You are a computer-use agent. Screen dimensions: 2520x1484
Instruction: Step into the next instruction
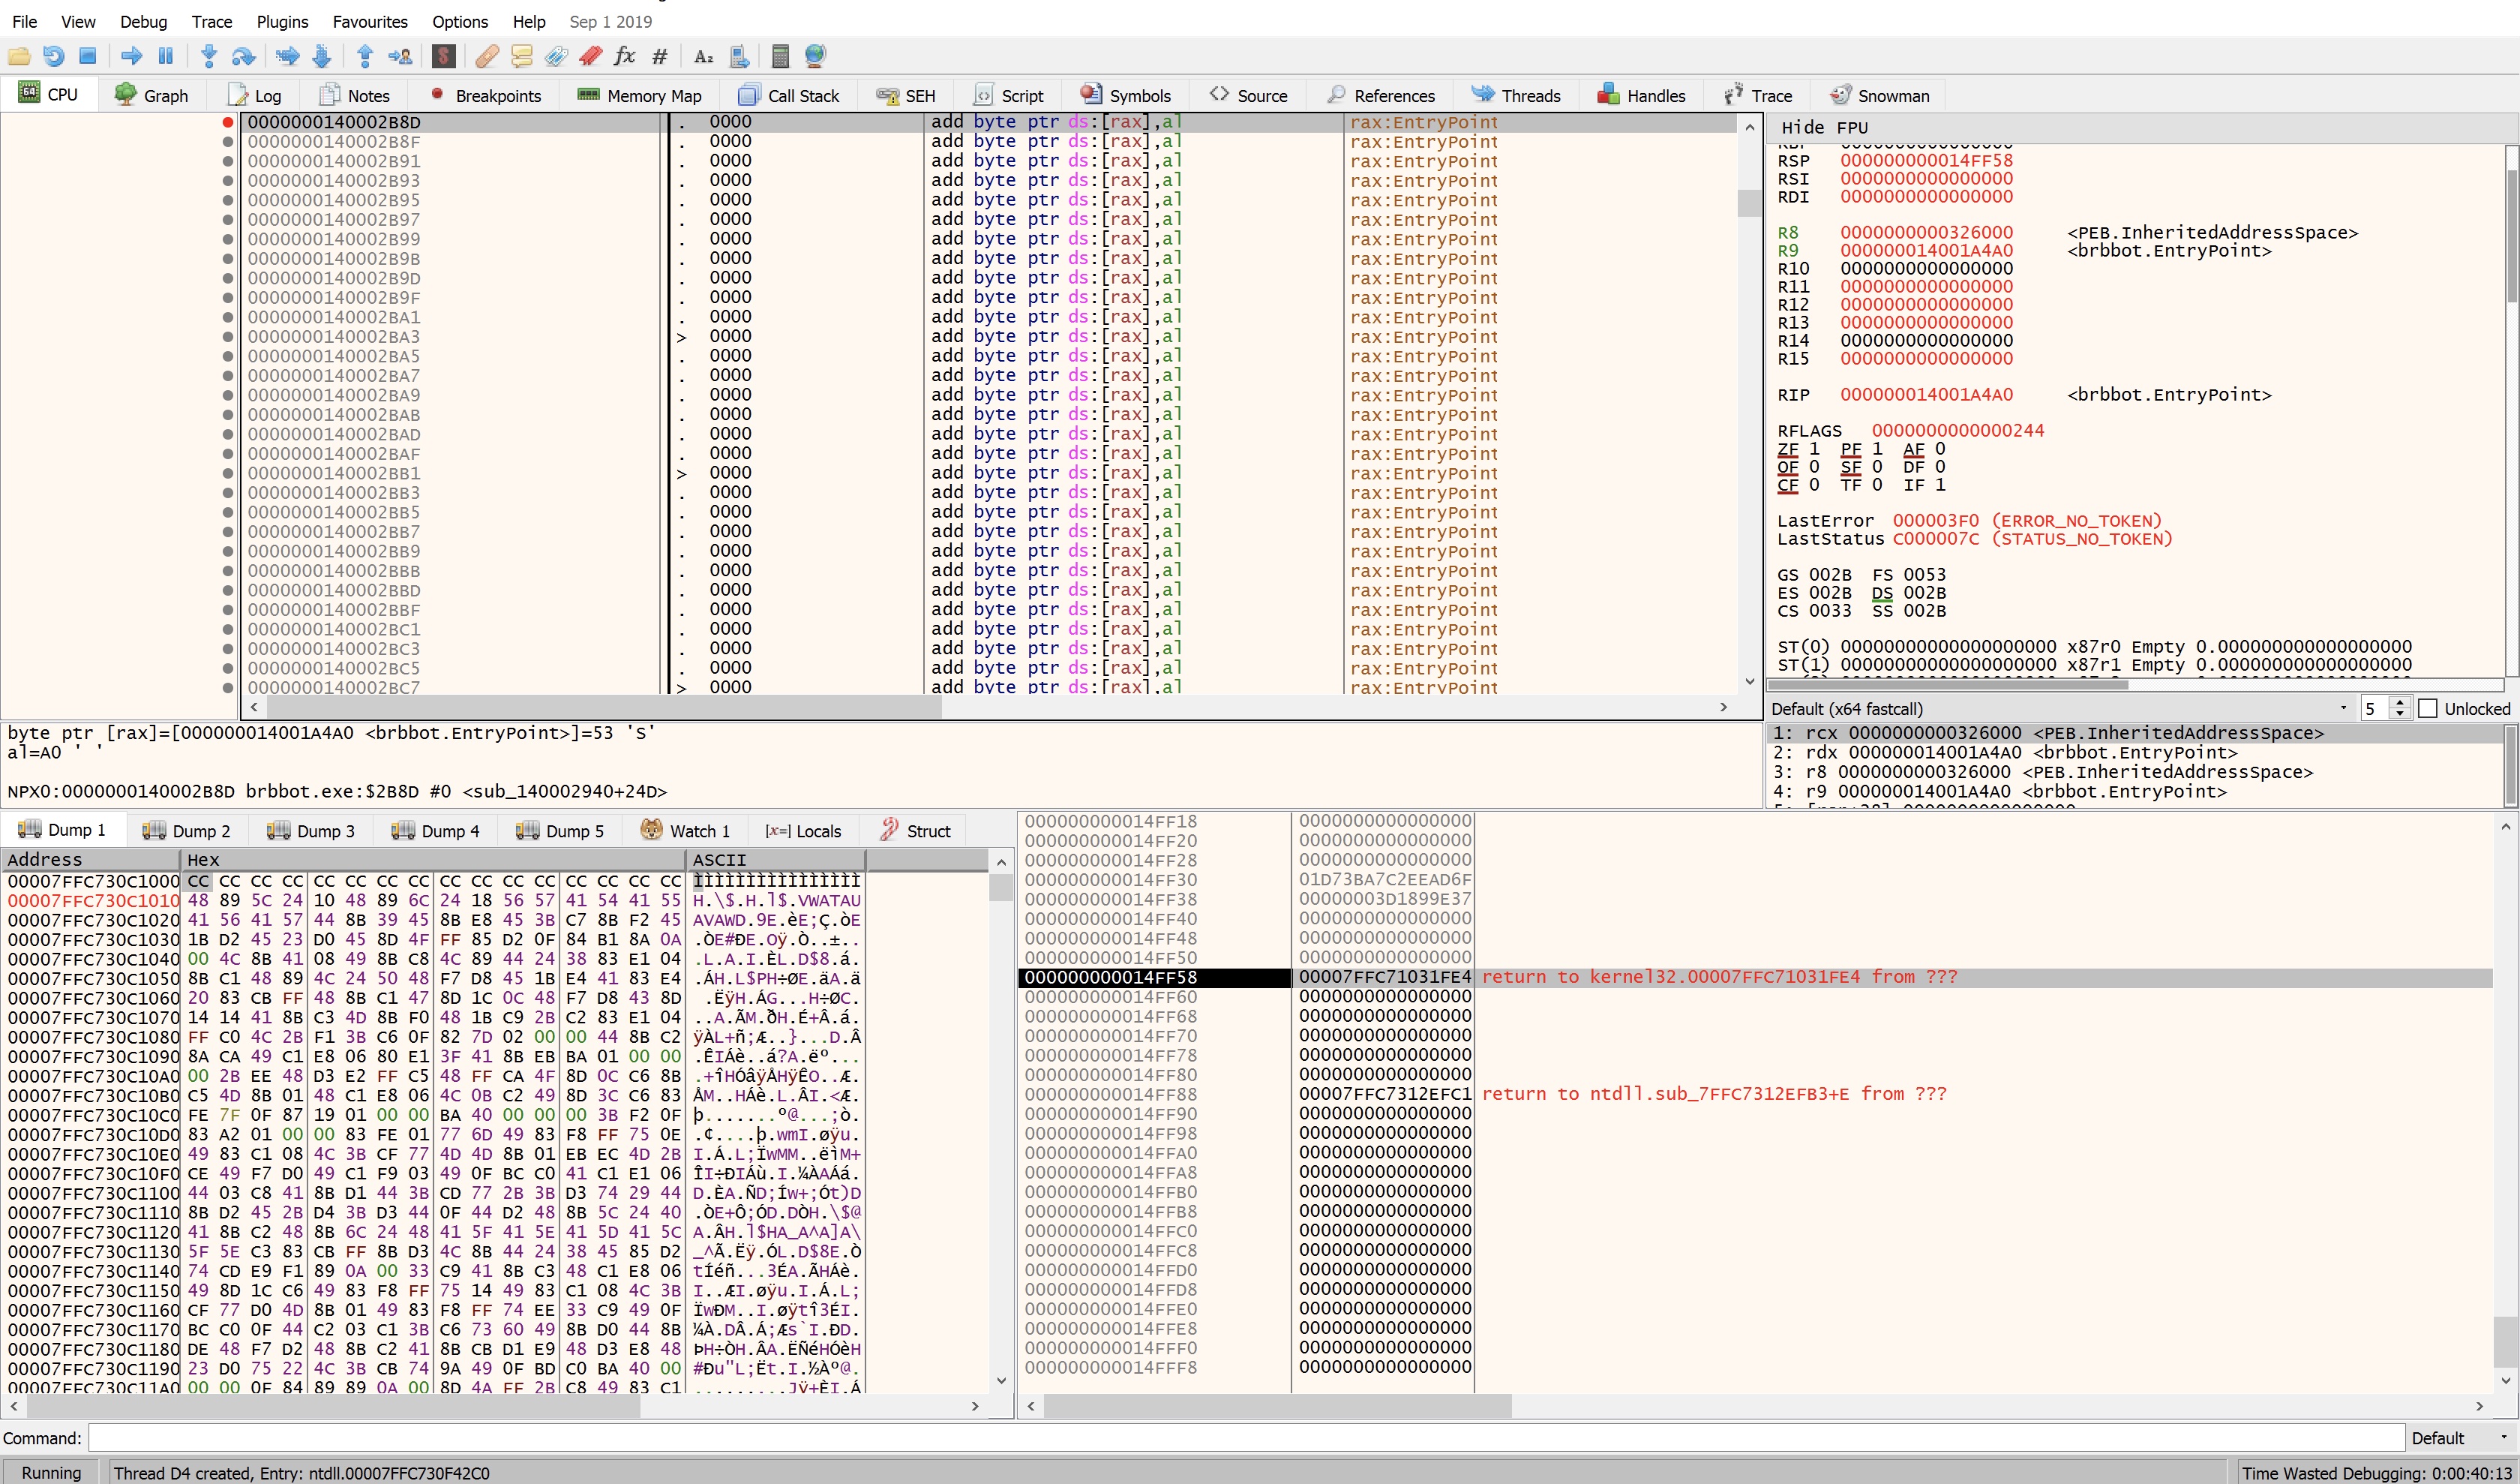click(208, 56)
